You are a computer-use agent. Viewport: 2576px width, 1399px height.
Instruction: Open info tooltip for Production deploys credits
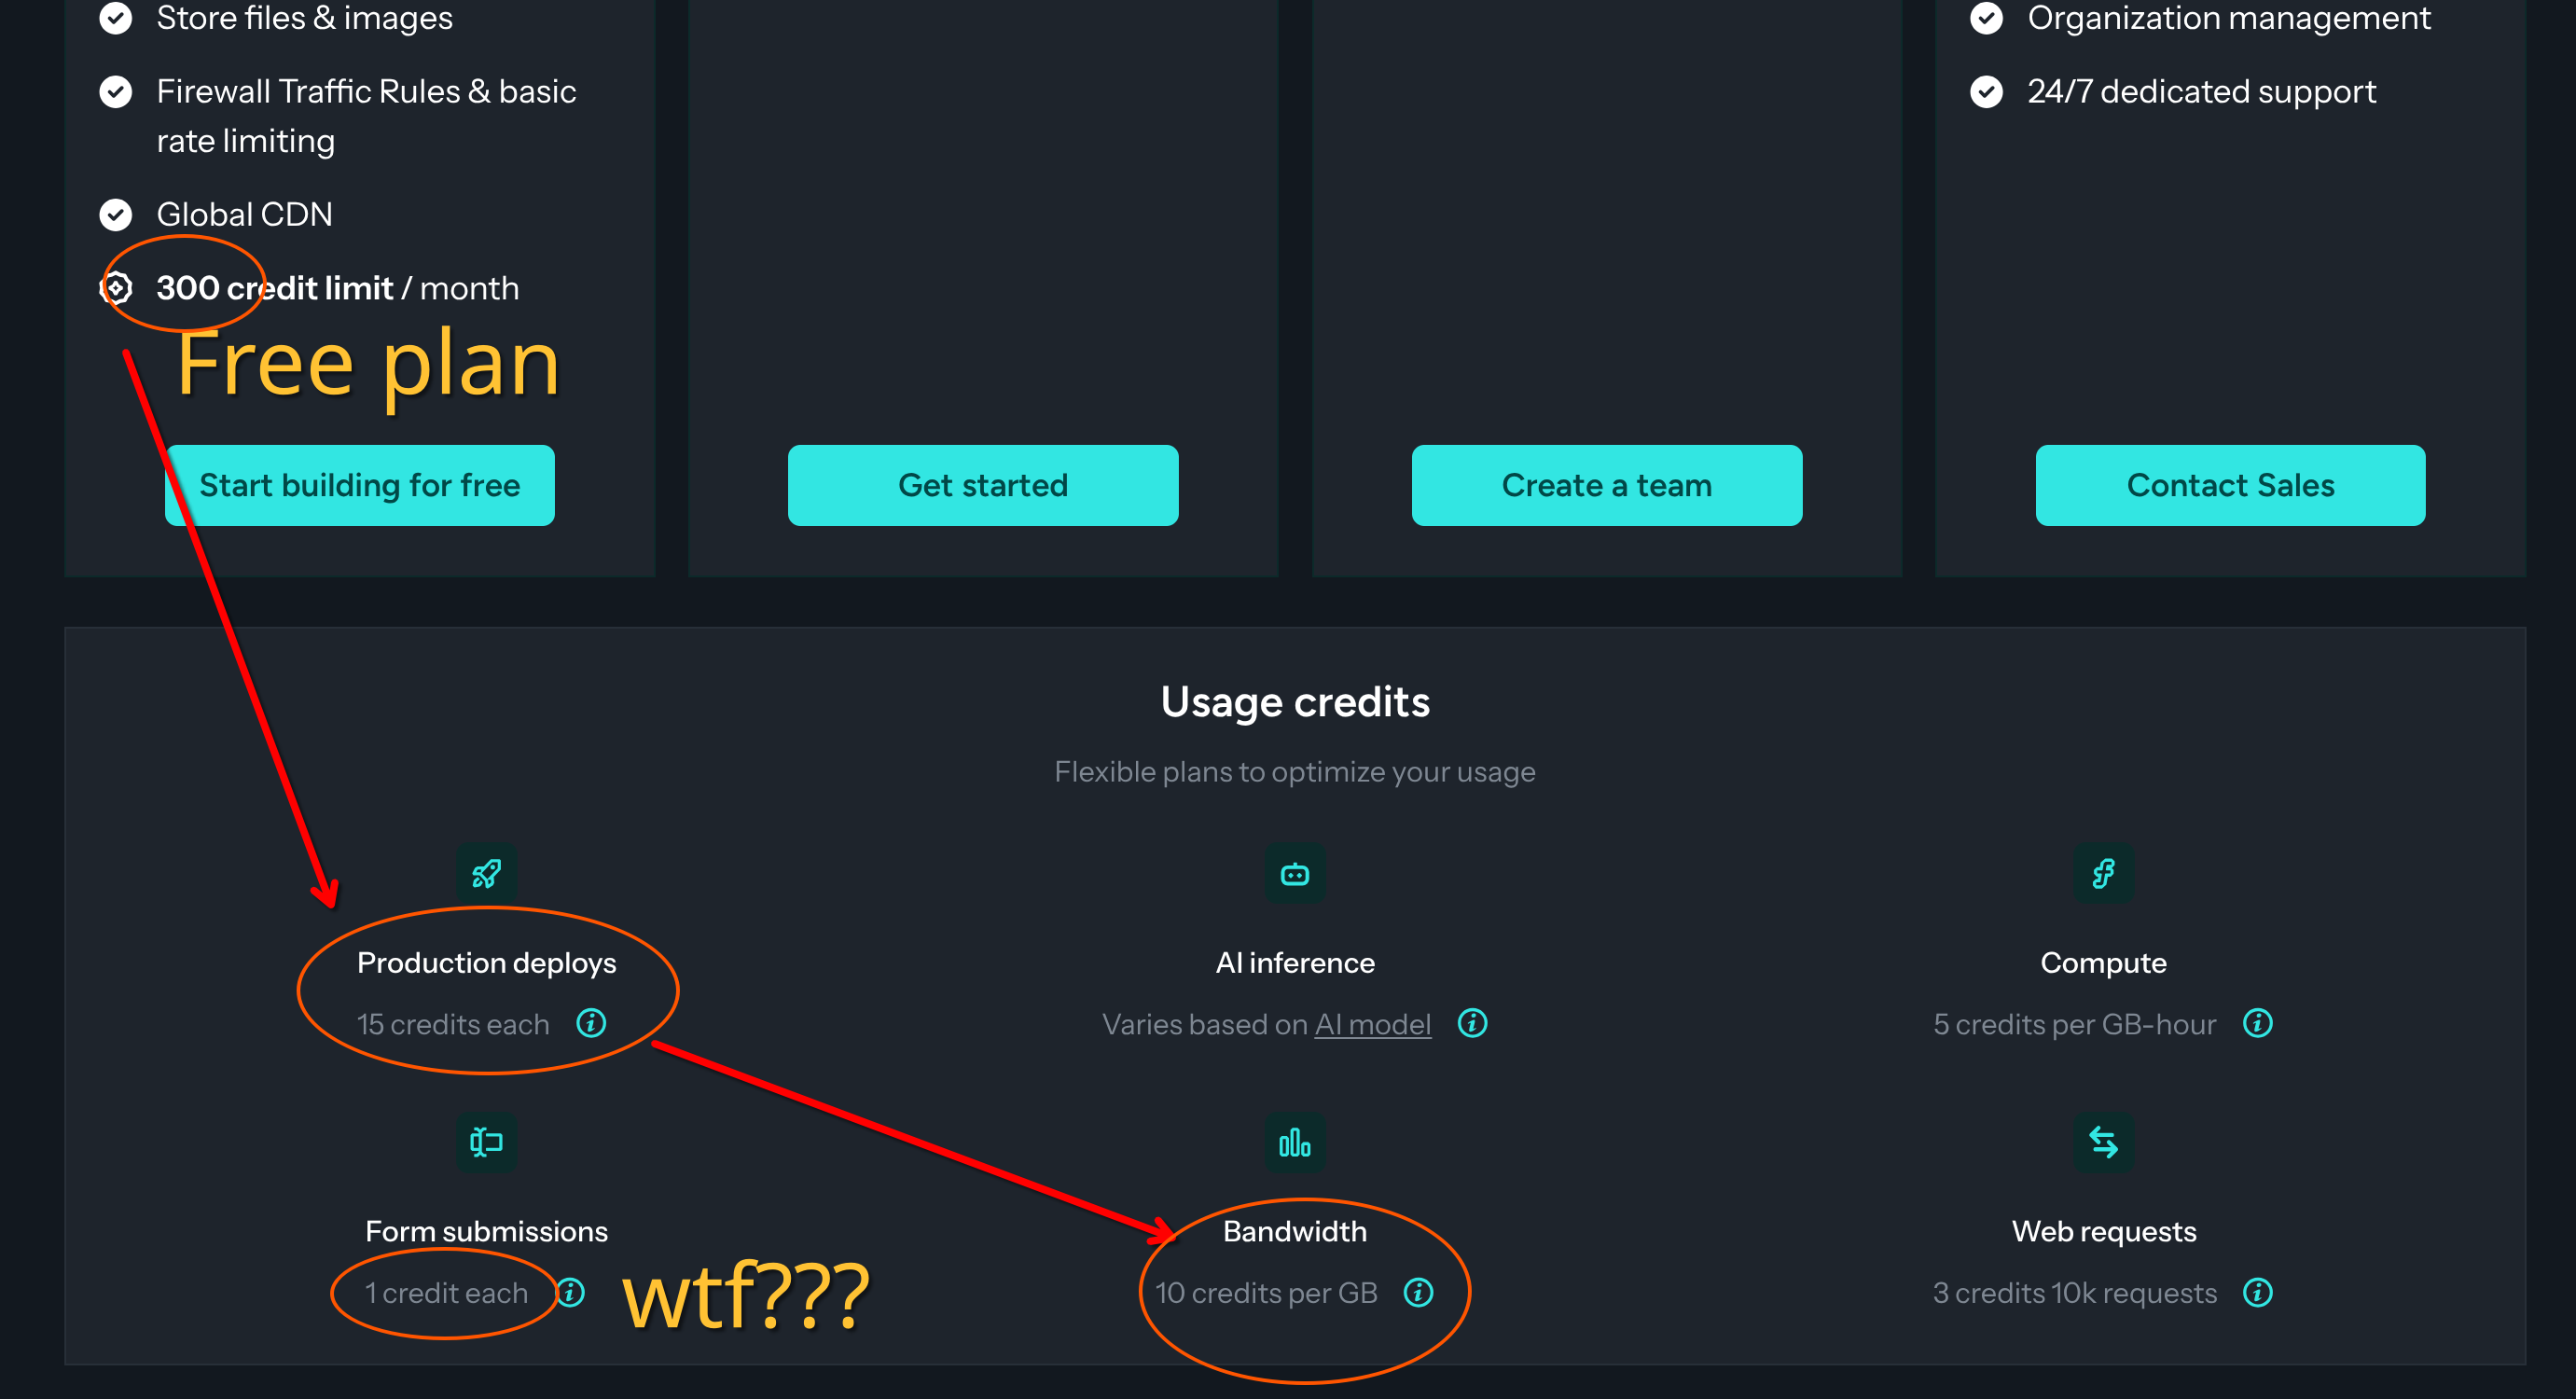591,1023
